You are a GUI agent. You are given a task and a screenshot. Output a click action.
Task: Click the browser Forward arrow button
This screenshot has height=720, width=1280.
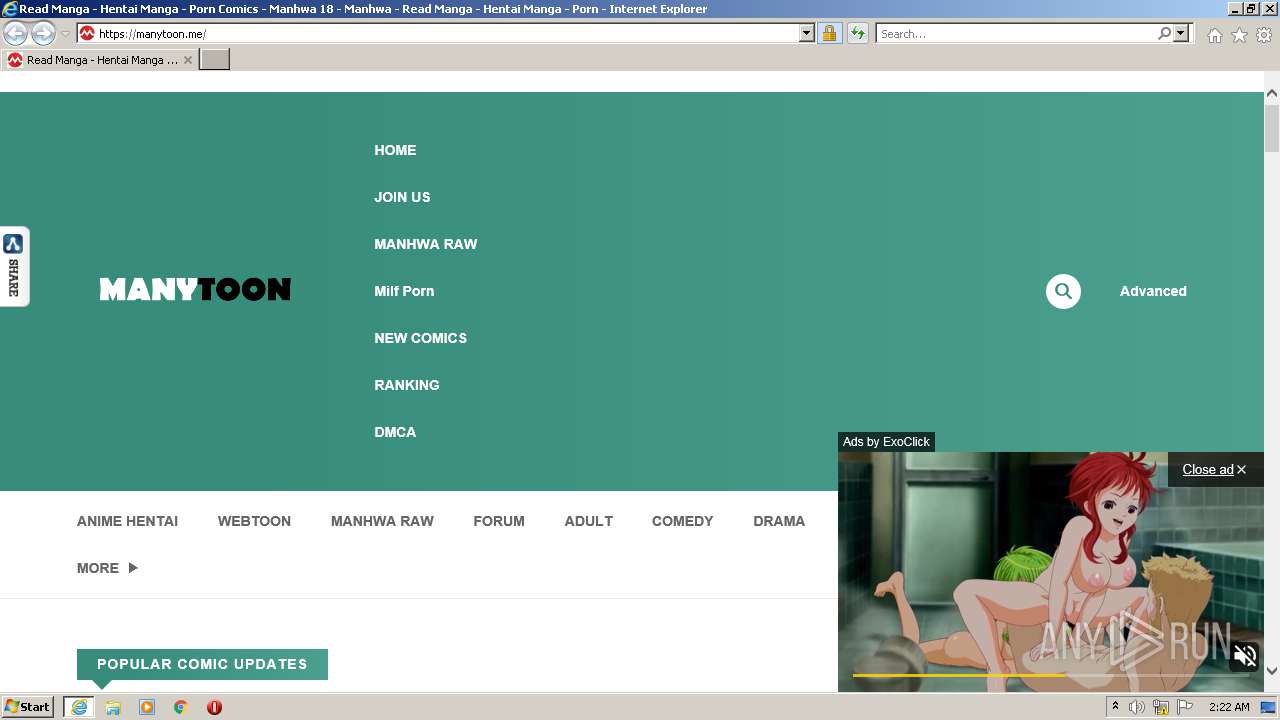point(43,33)
